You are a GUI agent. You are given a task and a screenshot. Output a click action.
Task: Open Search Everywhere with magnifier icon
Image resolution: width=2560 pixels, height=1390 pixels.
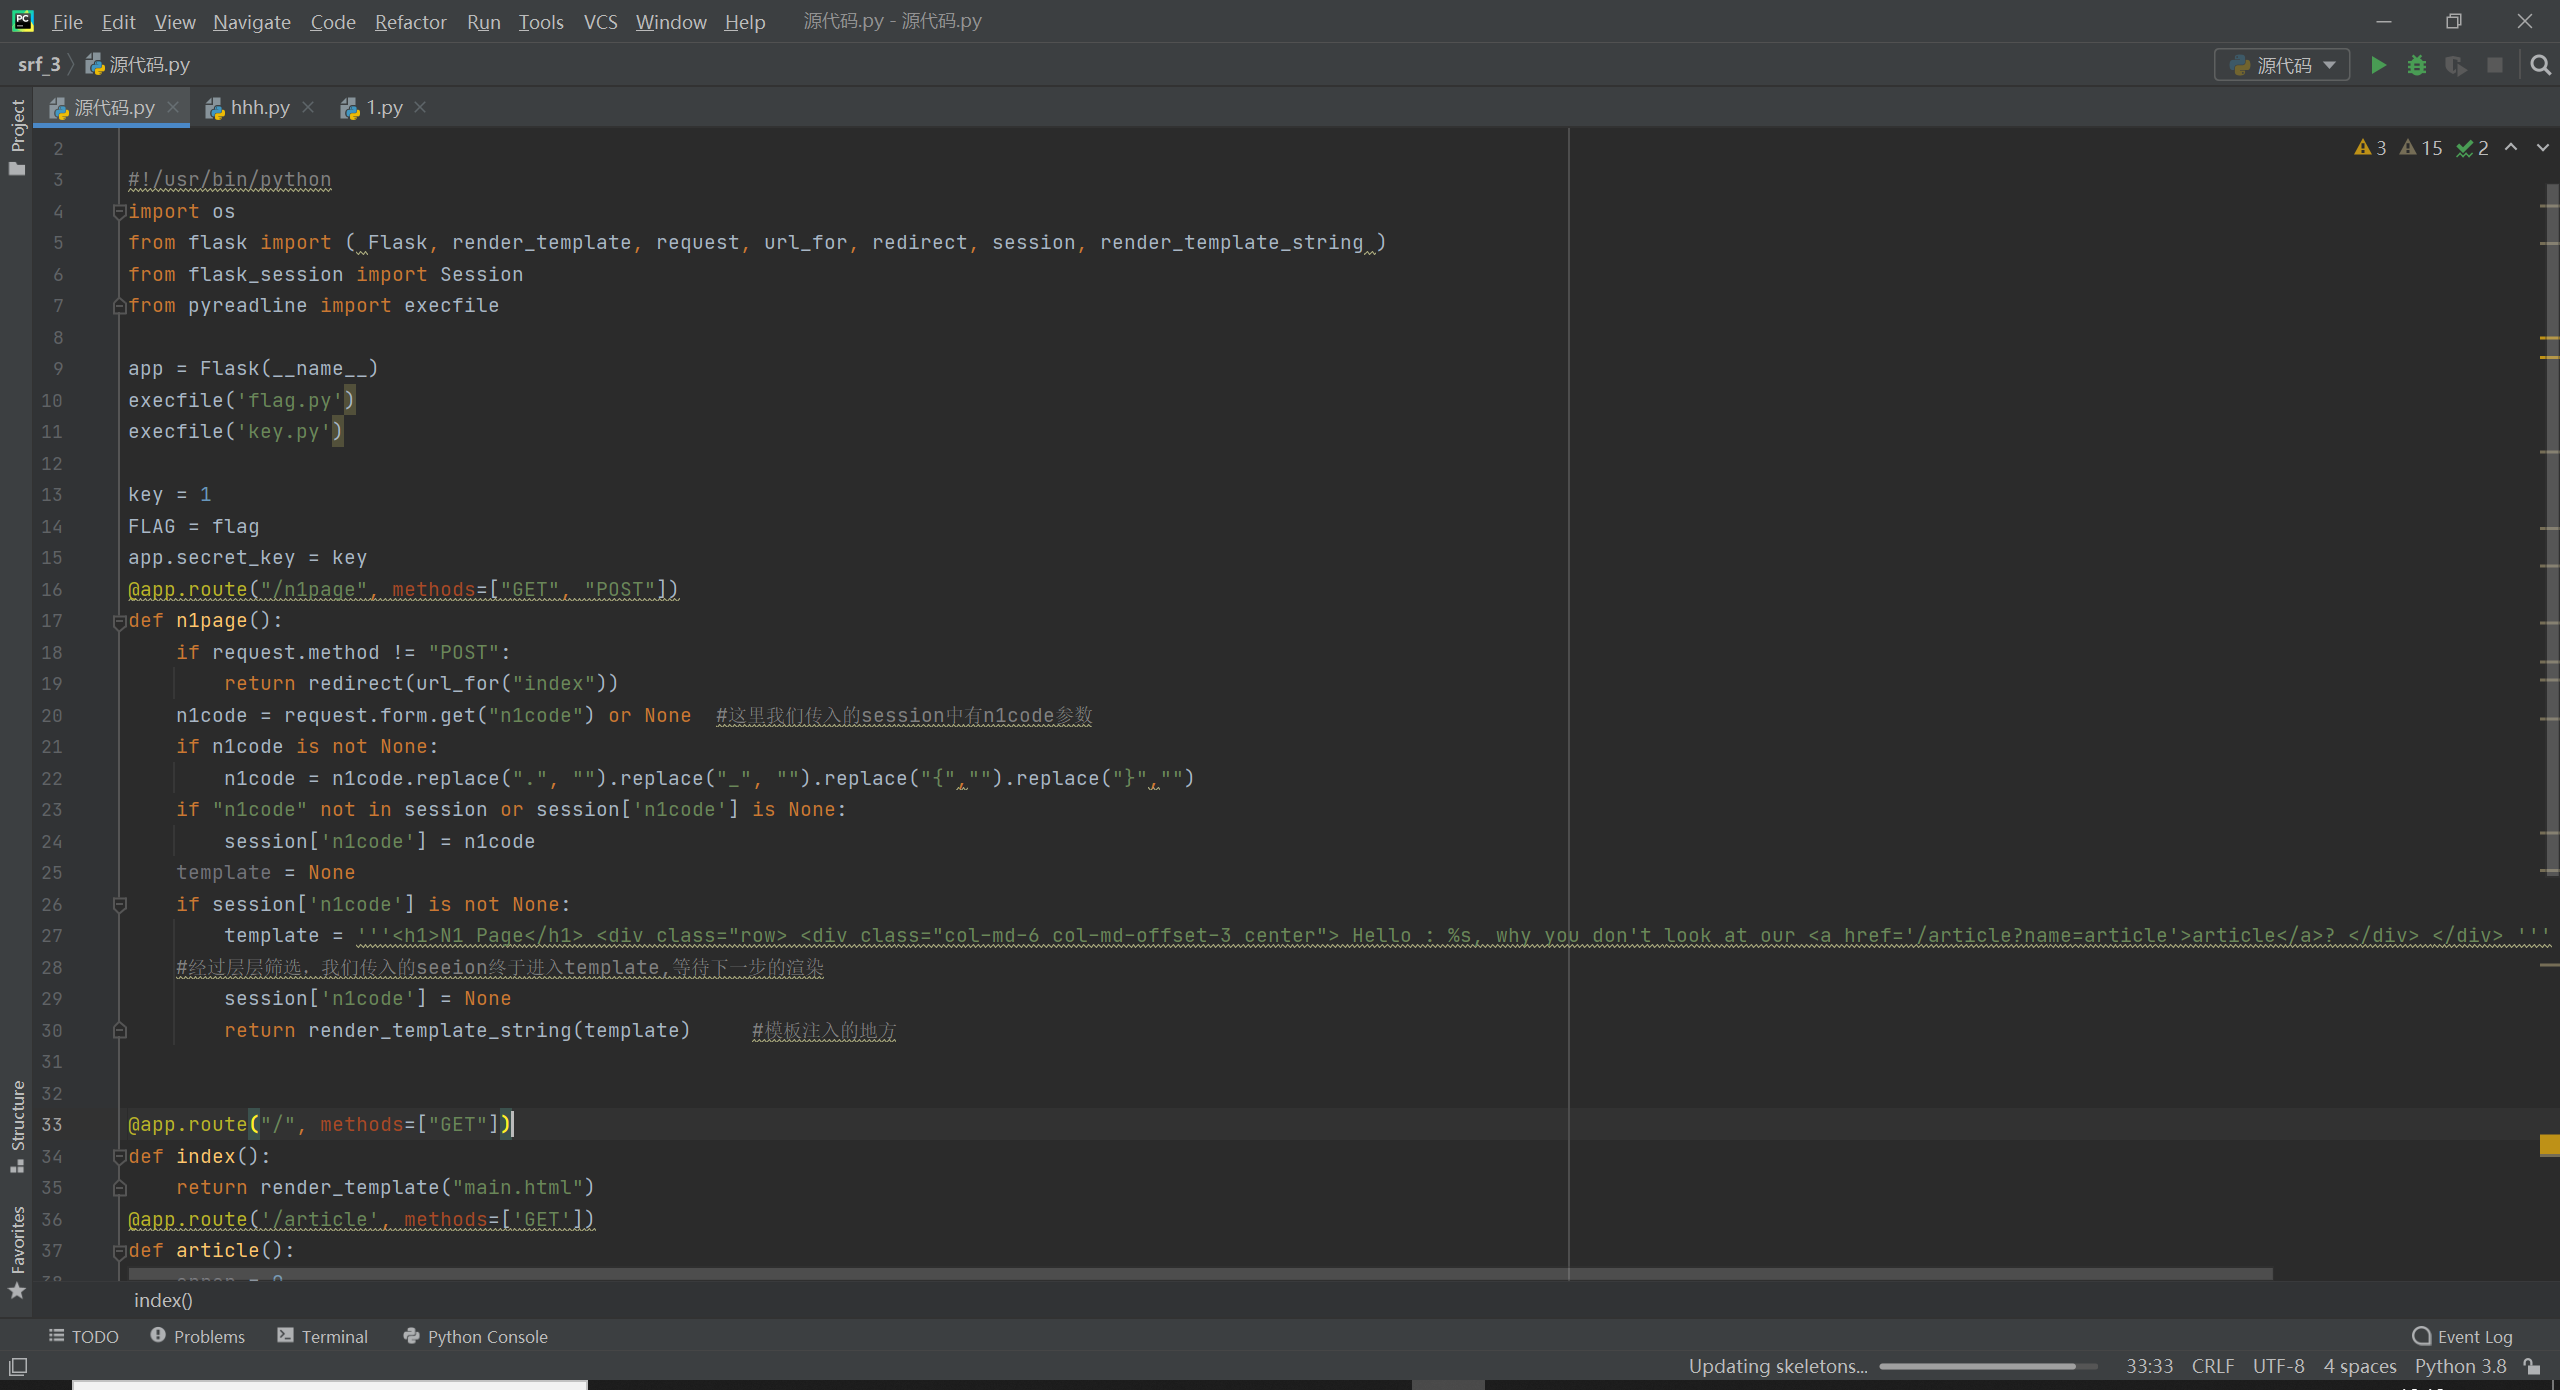2539,65
